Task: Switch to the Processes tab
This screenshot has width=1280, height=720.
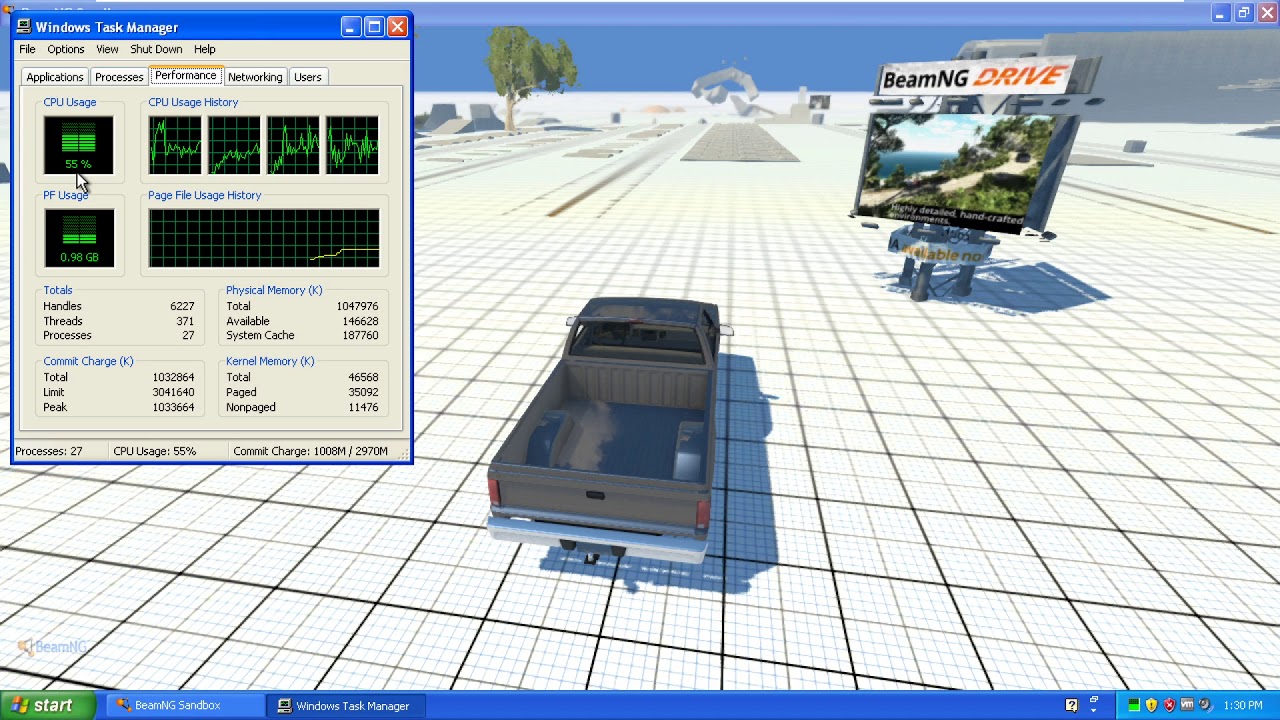Action: click(119, 77)
